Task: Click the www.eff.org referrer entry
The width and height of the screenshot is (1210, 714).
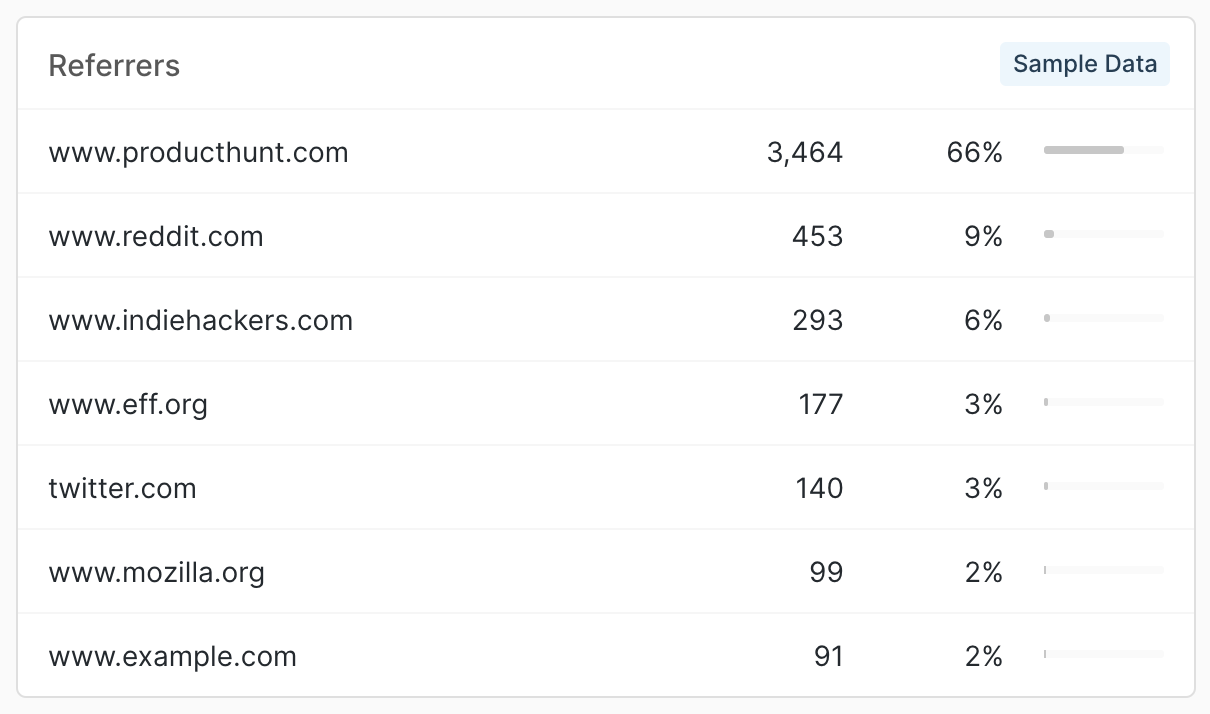Action: pyautogui.click(x=128, y=405)
